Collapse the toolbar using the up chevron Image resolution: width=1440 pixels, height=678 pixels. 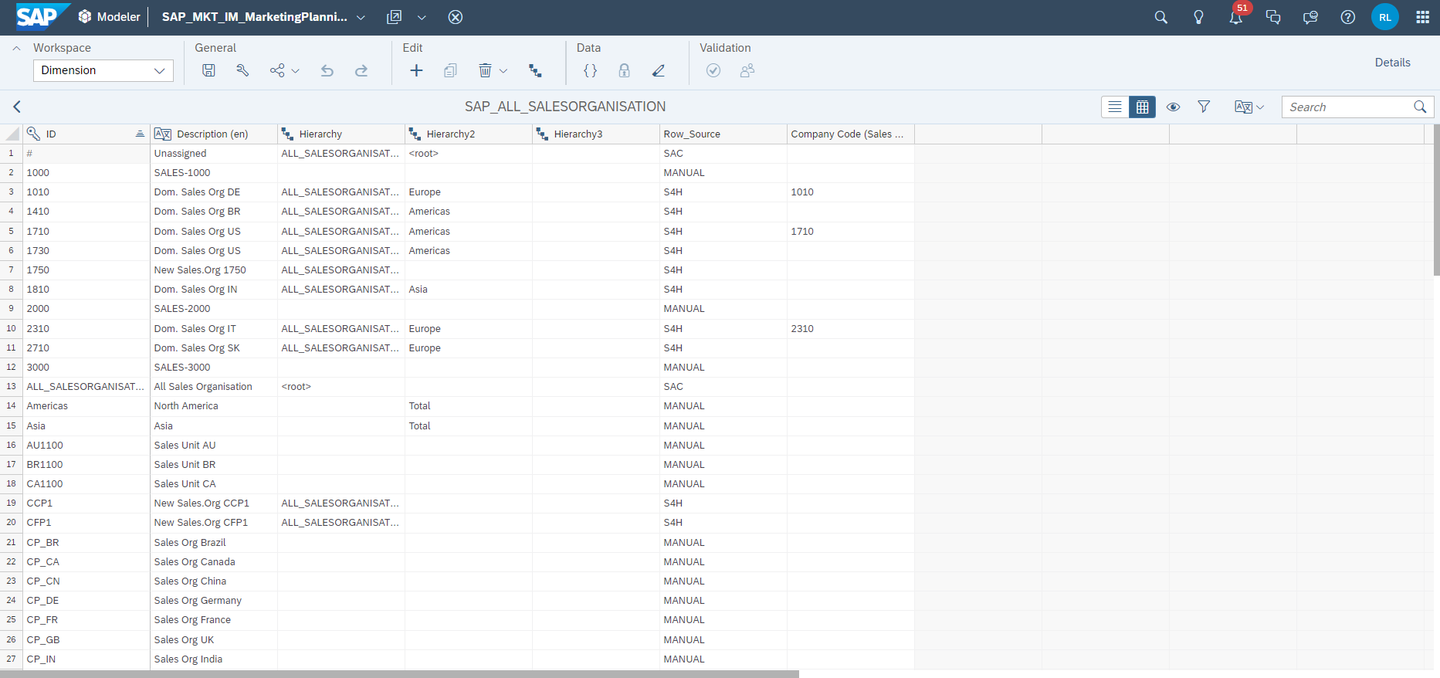pyautogui.click(x=17, y=48)
